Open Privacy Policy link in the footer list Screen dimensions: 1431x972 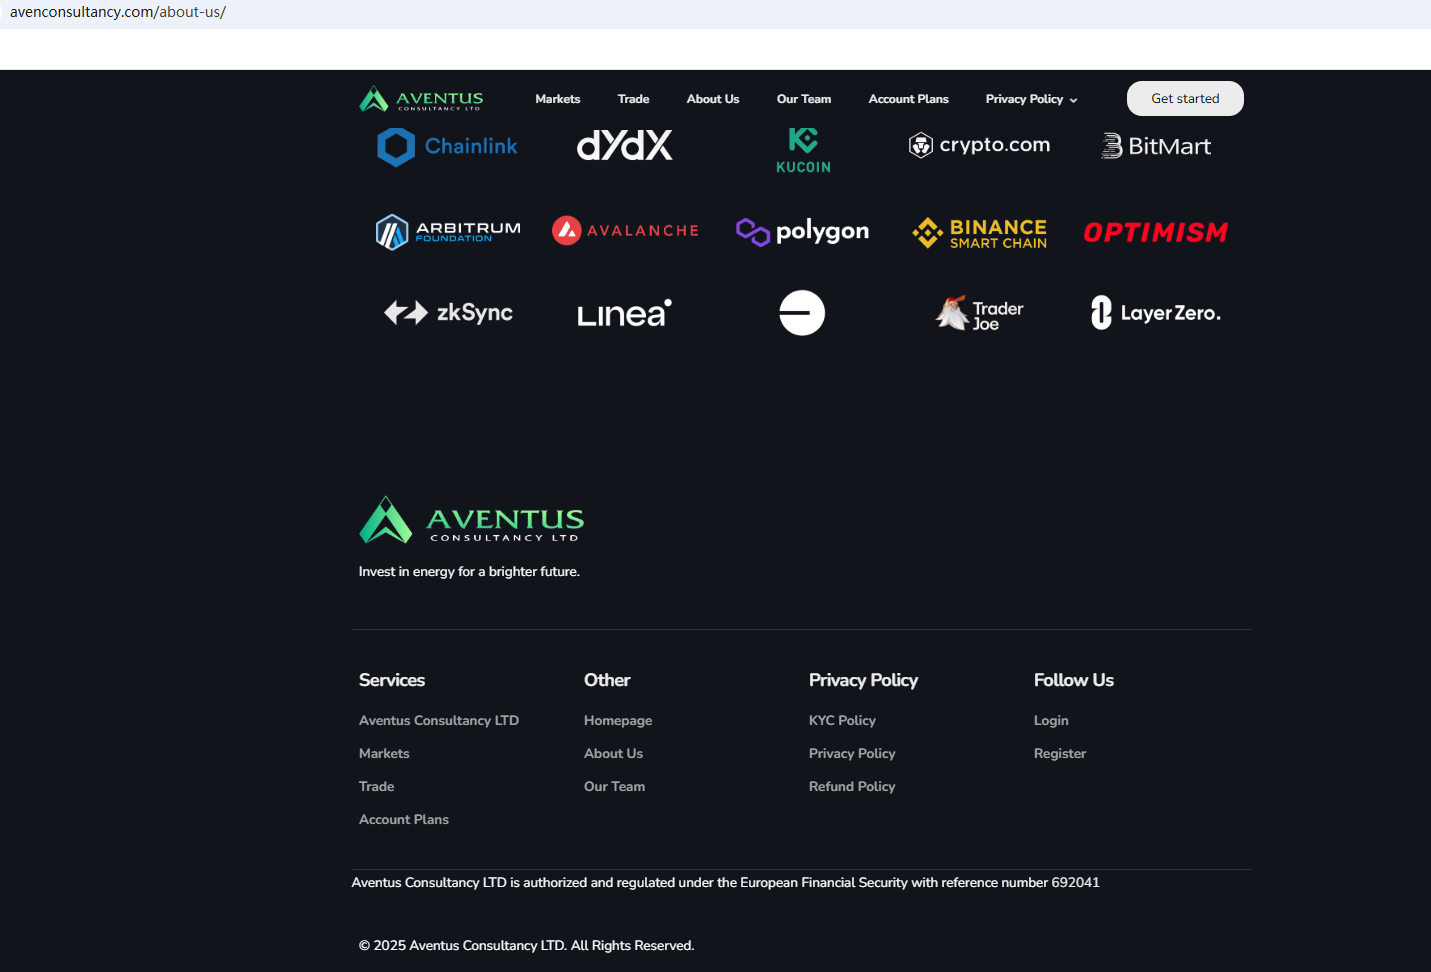(x=852, y=753)
